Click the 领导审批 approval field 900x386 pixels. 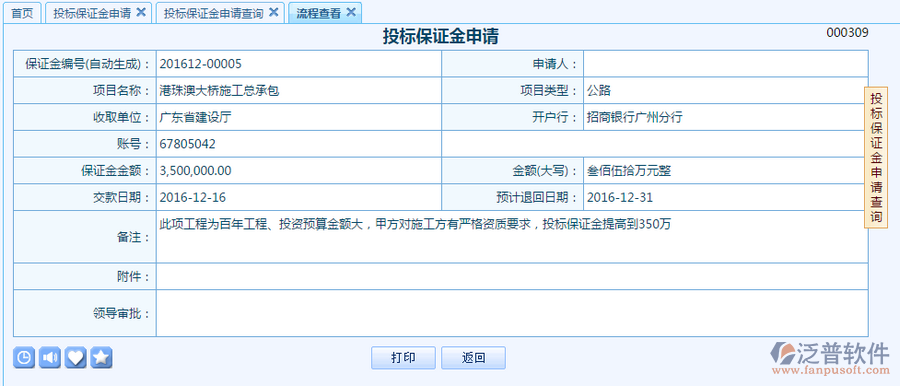tap(512, 313)
